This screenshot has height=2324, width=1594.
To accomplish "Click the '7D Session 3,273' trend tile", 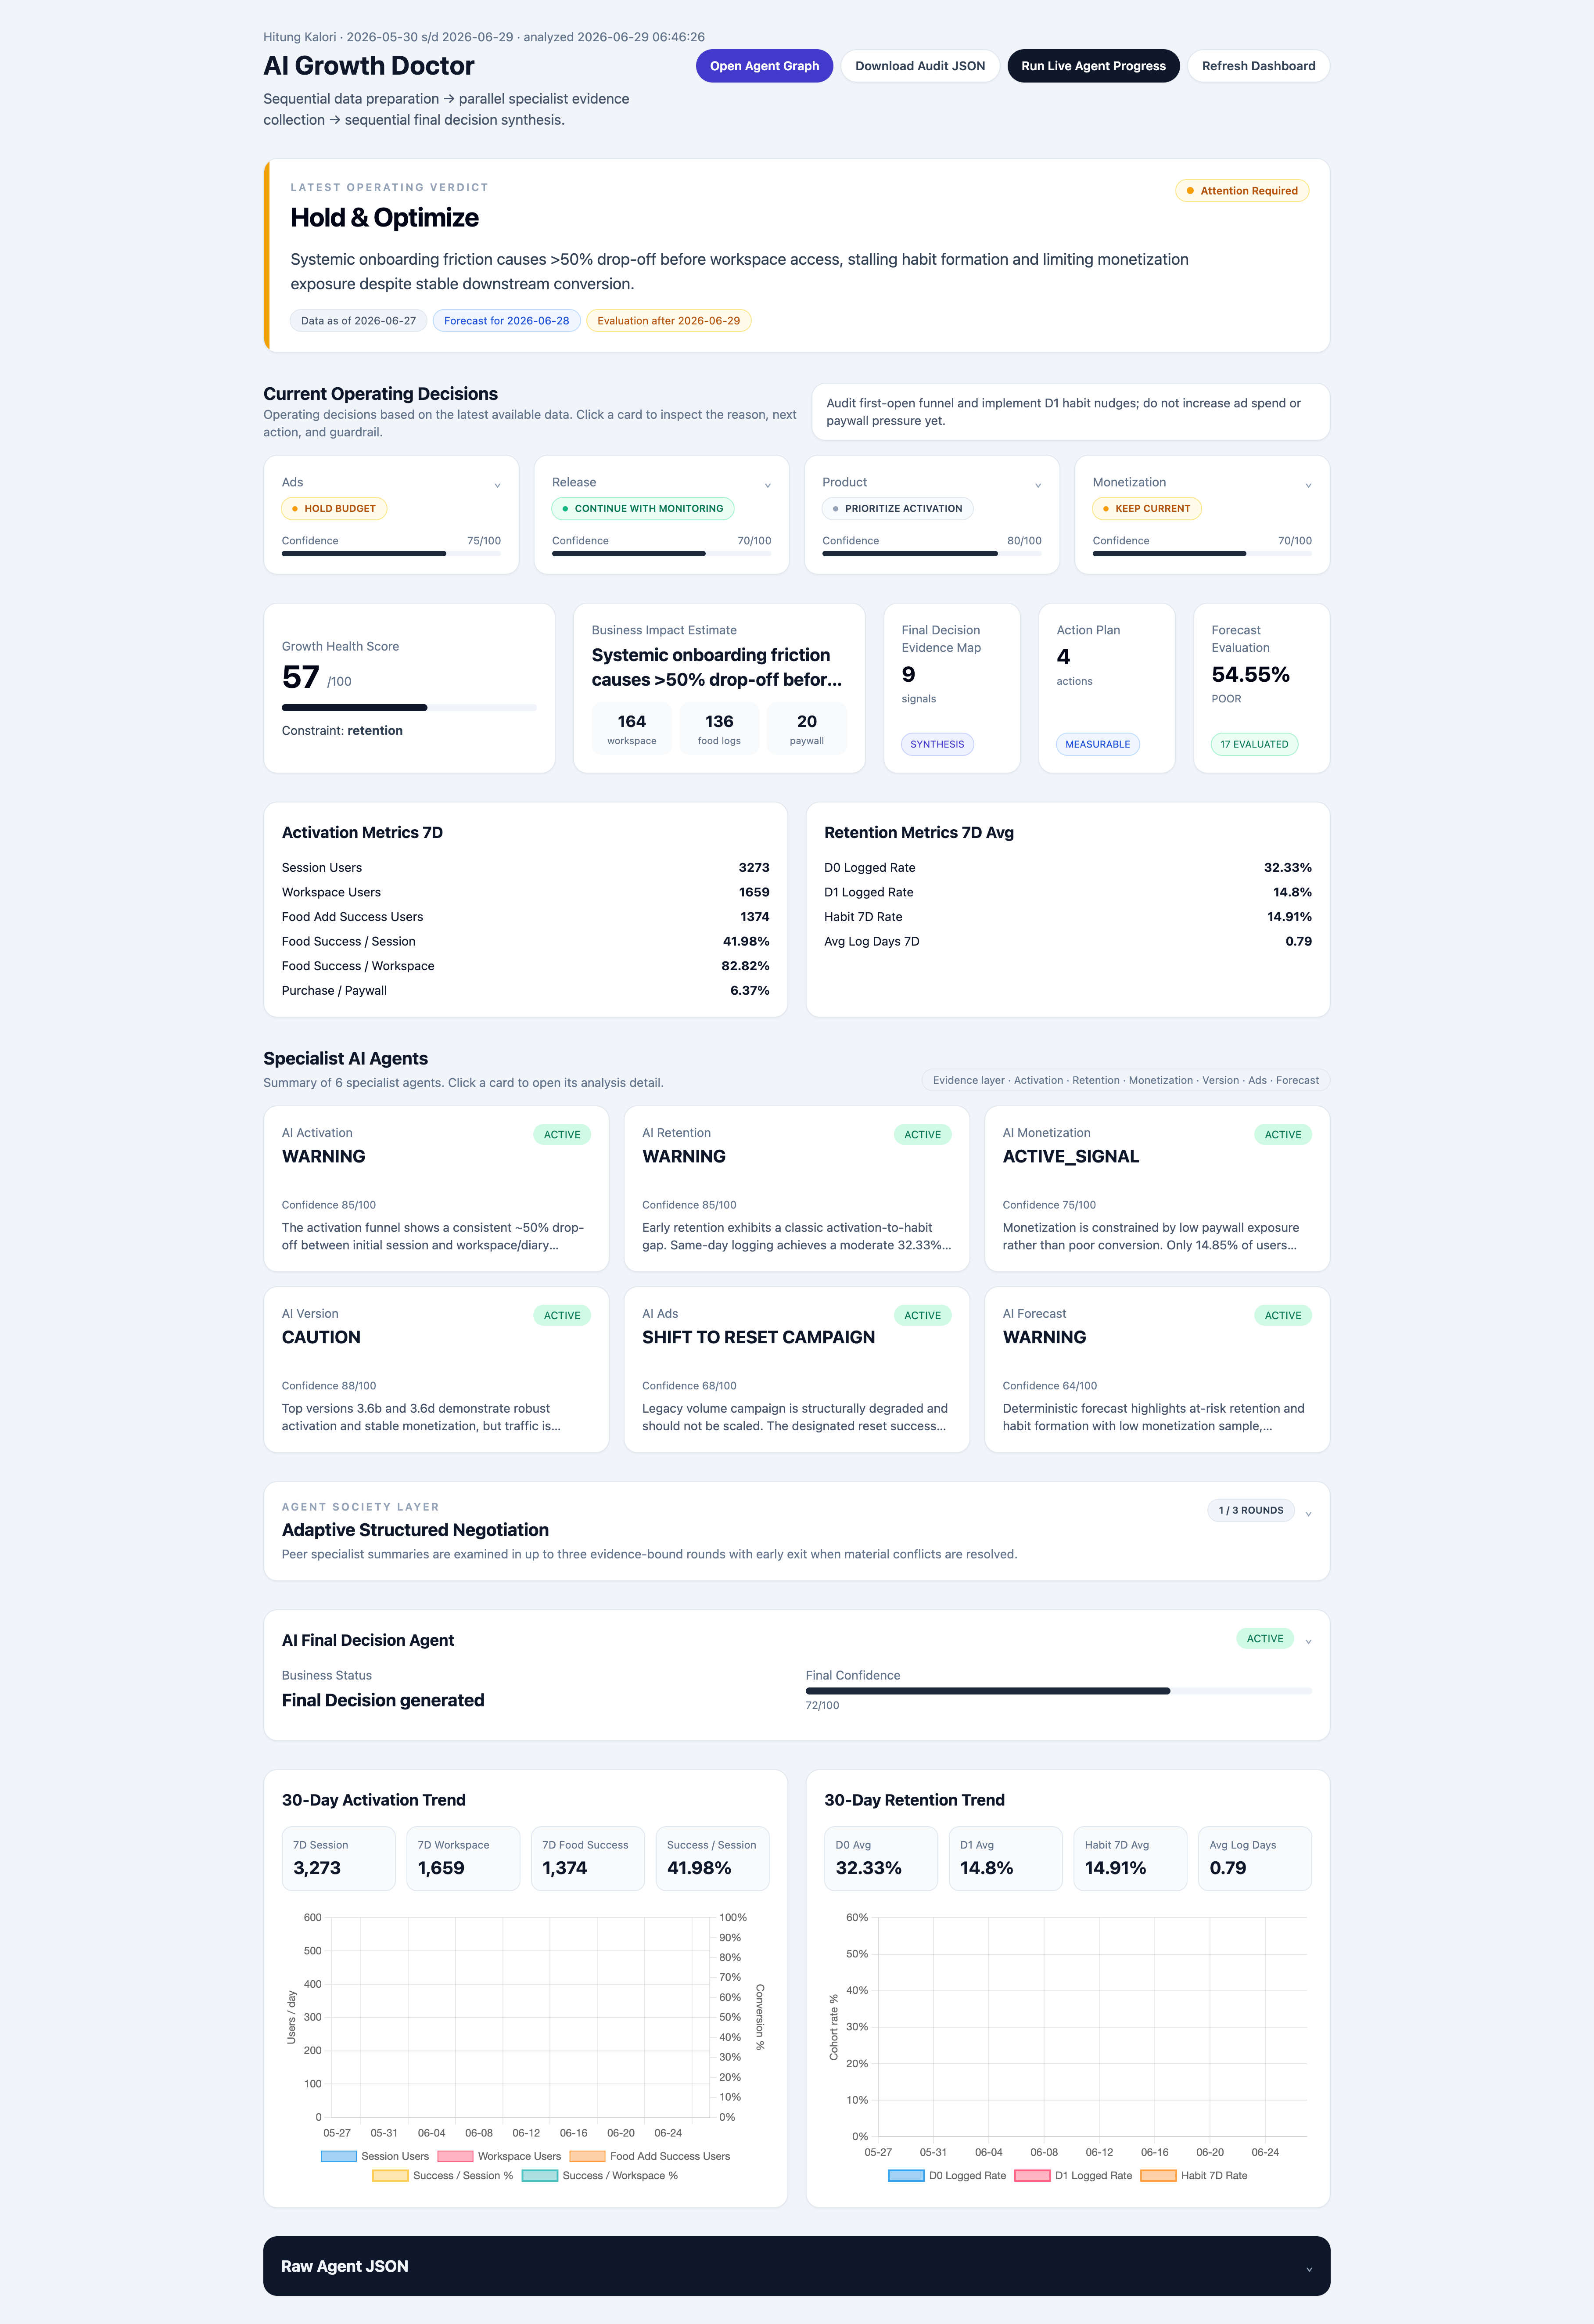I will tap(339, 1859).
